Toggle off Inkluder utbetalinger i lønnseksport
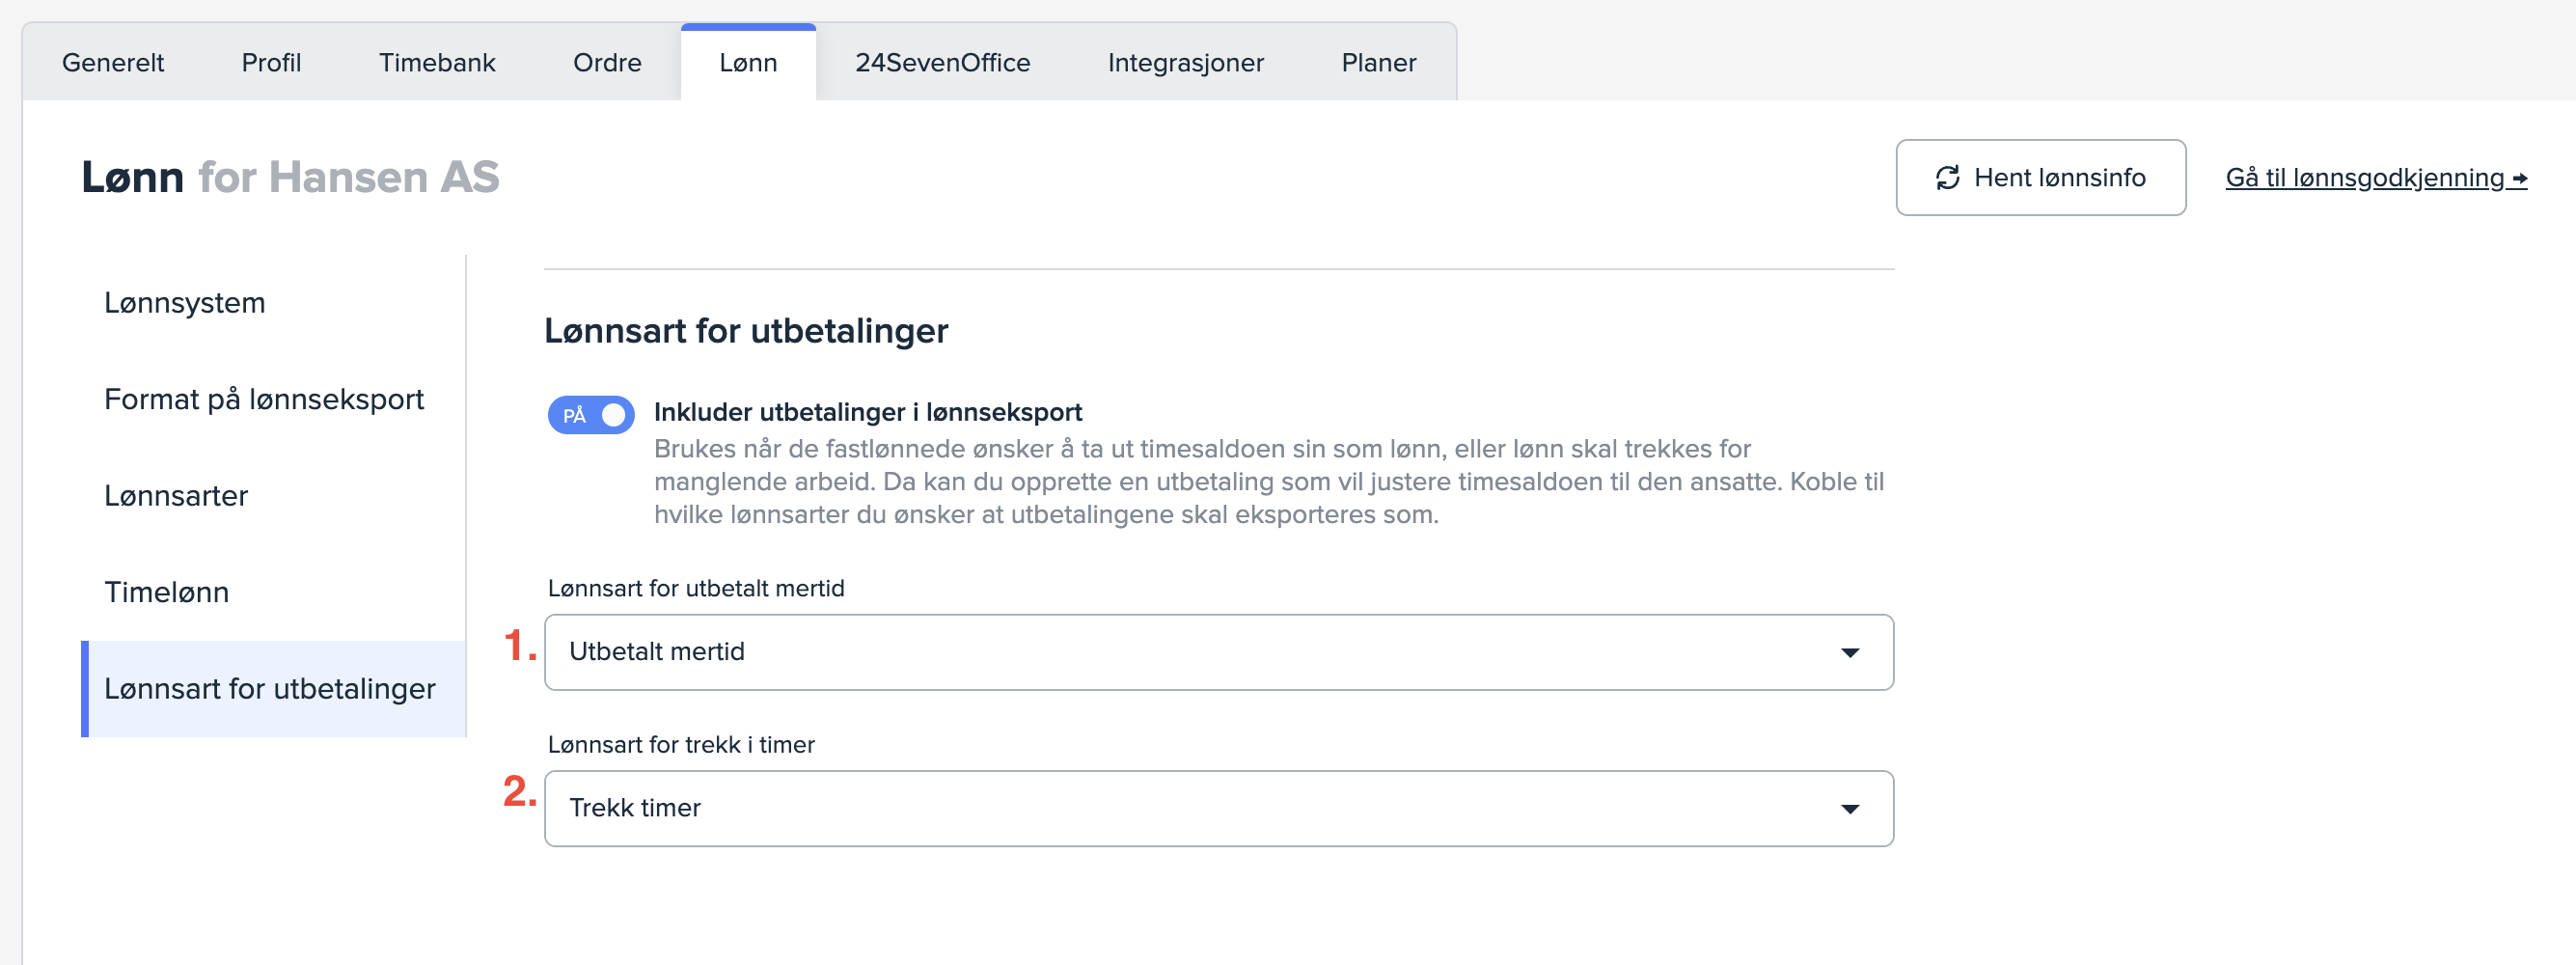This screenshot has width=2576, height=965. pyautogui.click(x=590, y=415)
